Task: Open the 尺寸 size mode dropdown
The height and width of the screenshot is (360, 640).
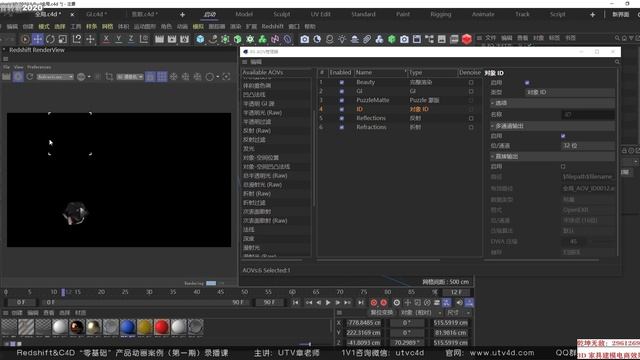Action: [458, 313]
